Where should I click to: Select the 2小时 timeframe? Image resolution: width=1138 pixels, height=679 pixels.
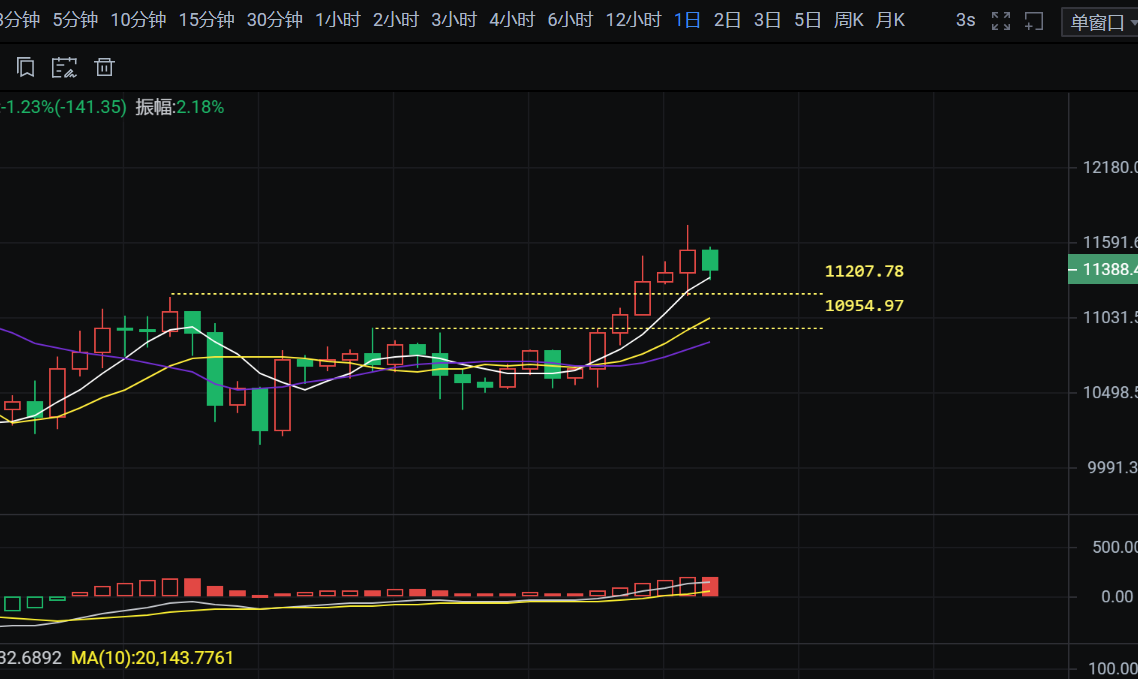pos(396,20)
